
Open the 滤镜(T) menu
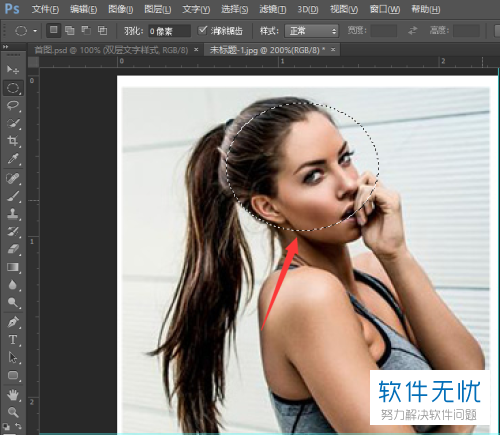click(273, 9)
